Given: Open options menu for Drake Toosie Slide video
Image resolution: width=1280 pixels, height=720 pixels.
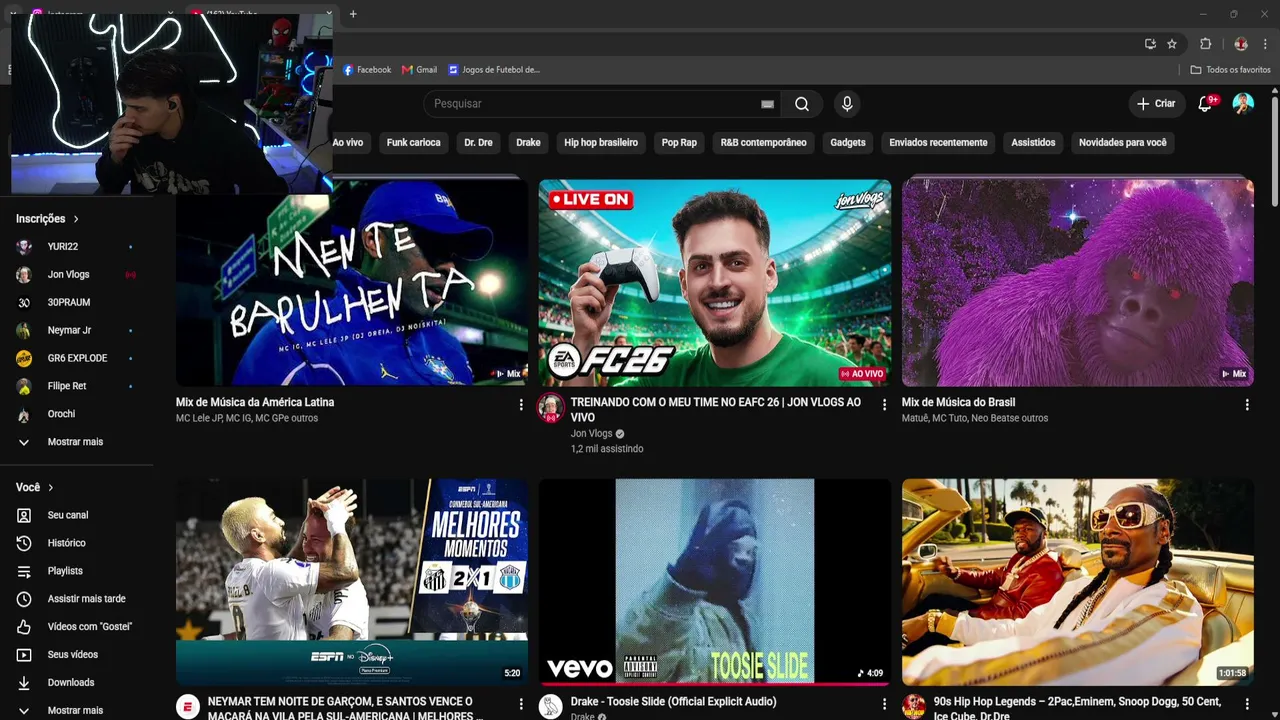Looking at the screenshot, I should (884, 705).
